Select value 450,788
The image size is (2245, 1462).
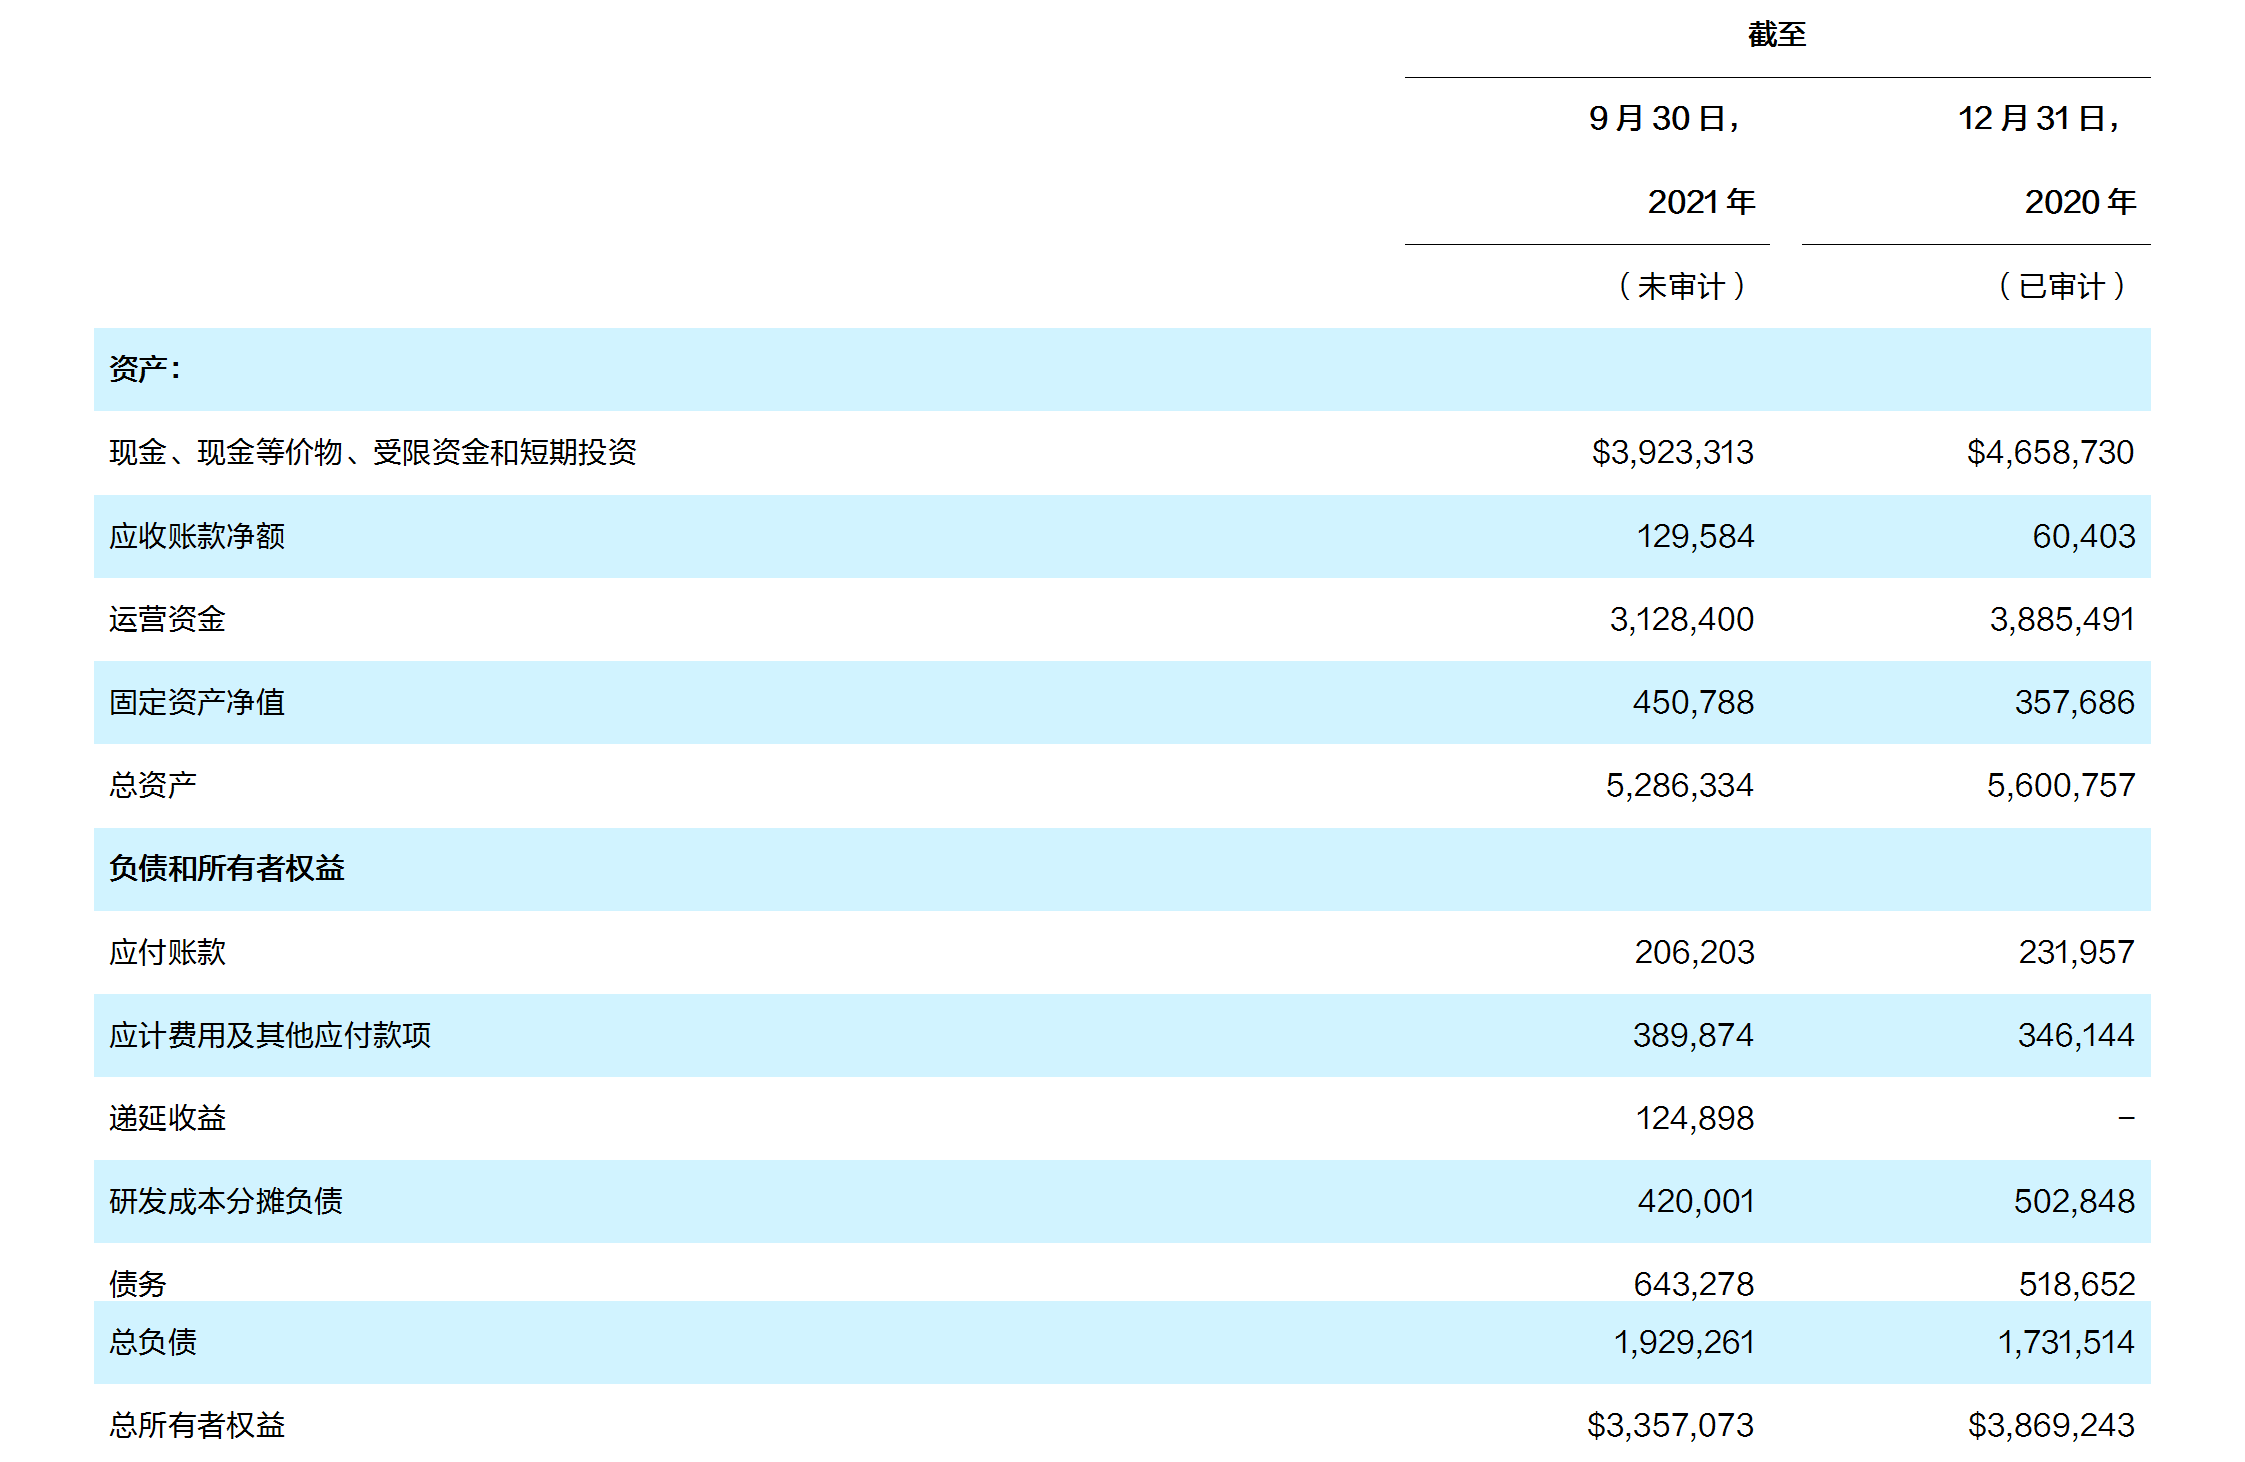pos(1693,702)
